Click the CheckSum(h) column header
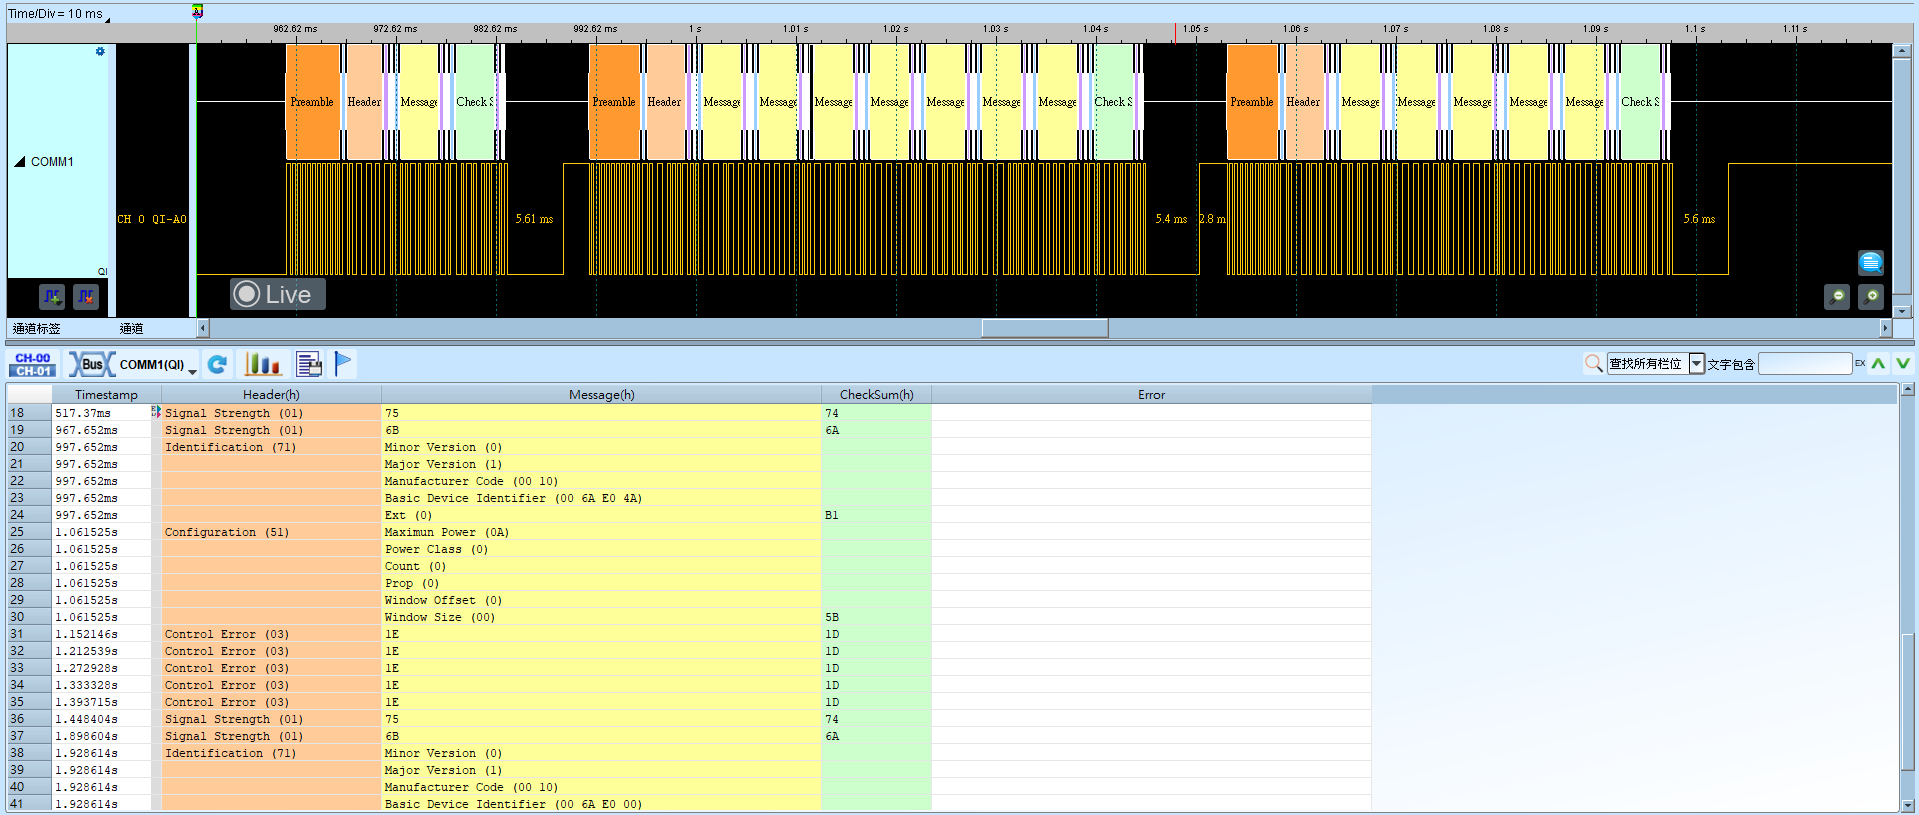 [876, 395]
